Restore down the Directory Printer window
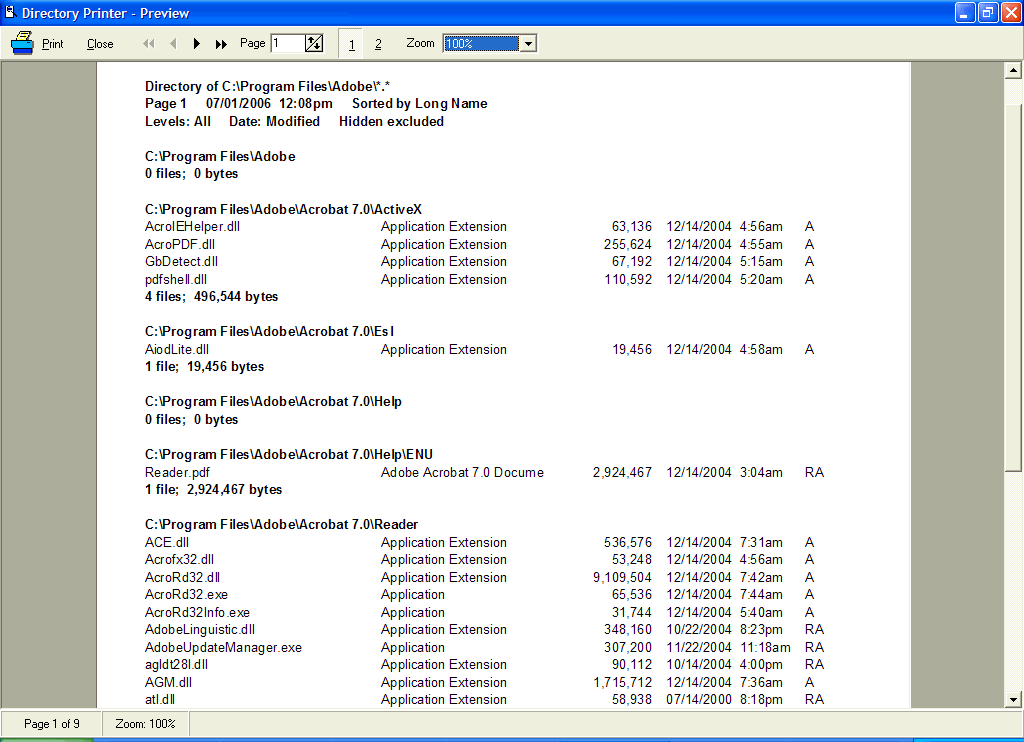Viewport: 1024px width, 742px height. tap(988, 12)
